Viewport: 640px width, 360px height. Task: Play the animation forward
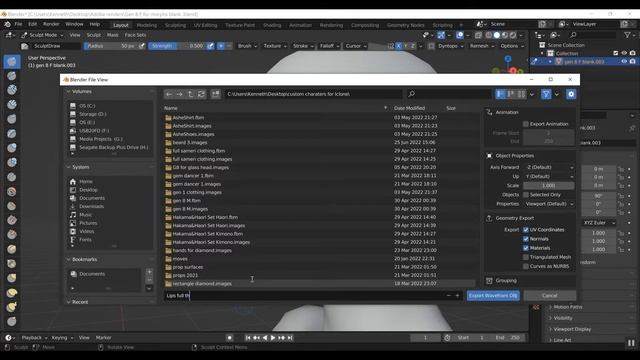(x=273, y=338)
